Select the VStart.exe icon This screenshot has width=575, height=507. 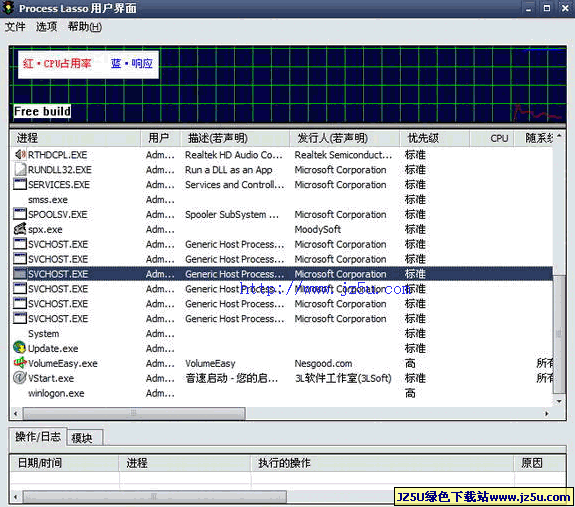[x=20, y=378]
